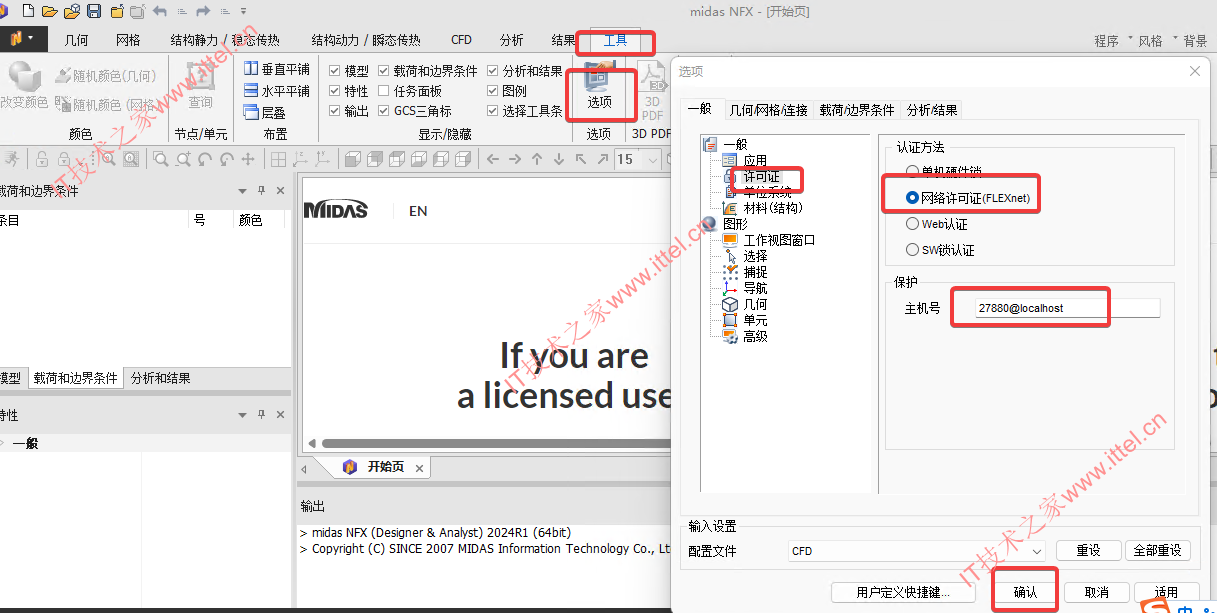This screenshot has width=1217, height=613.
Task: Click the Undo arrow in quick access toolbar
Action: [x=160, y=11]
